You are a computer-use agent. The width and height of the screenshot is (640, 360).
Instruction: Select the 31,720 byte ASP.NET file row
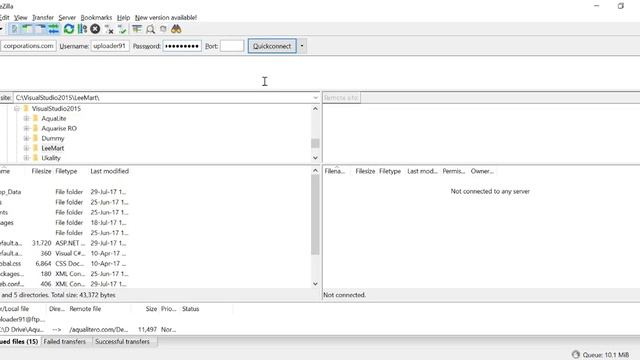65,243
